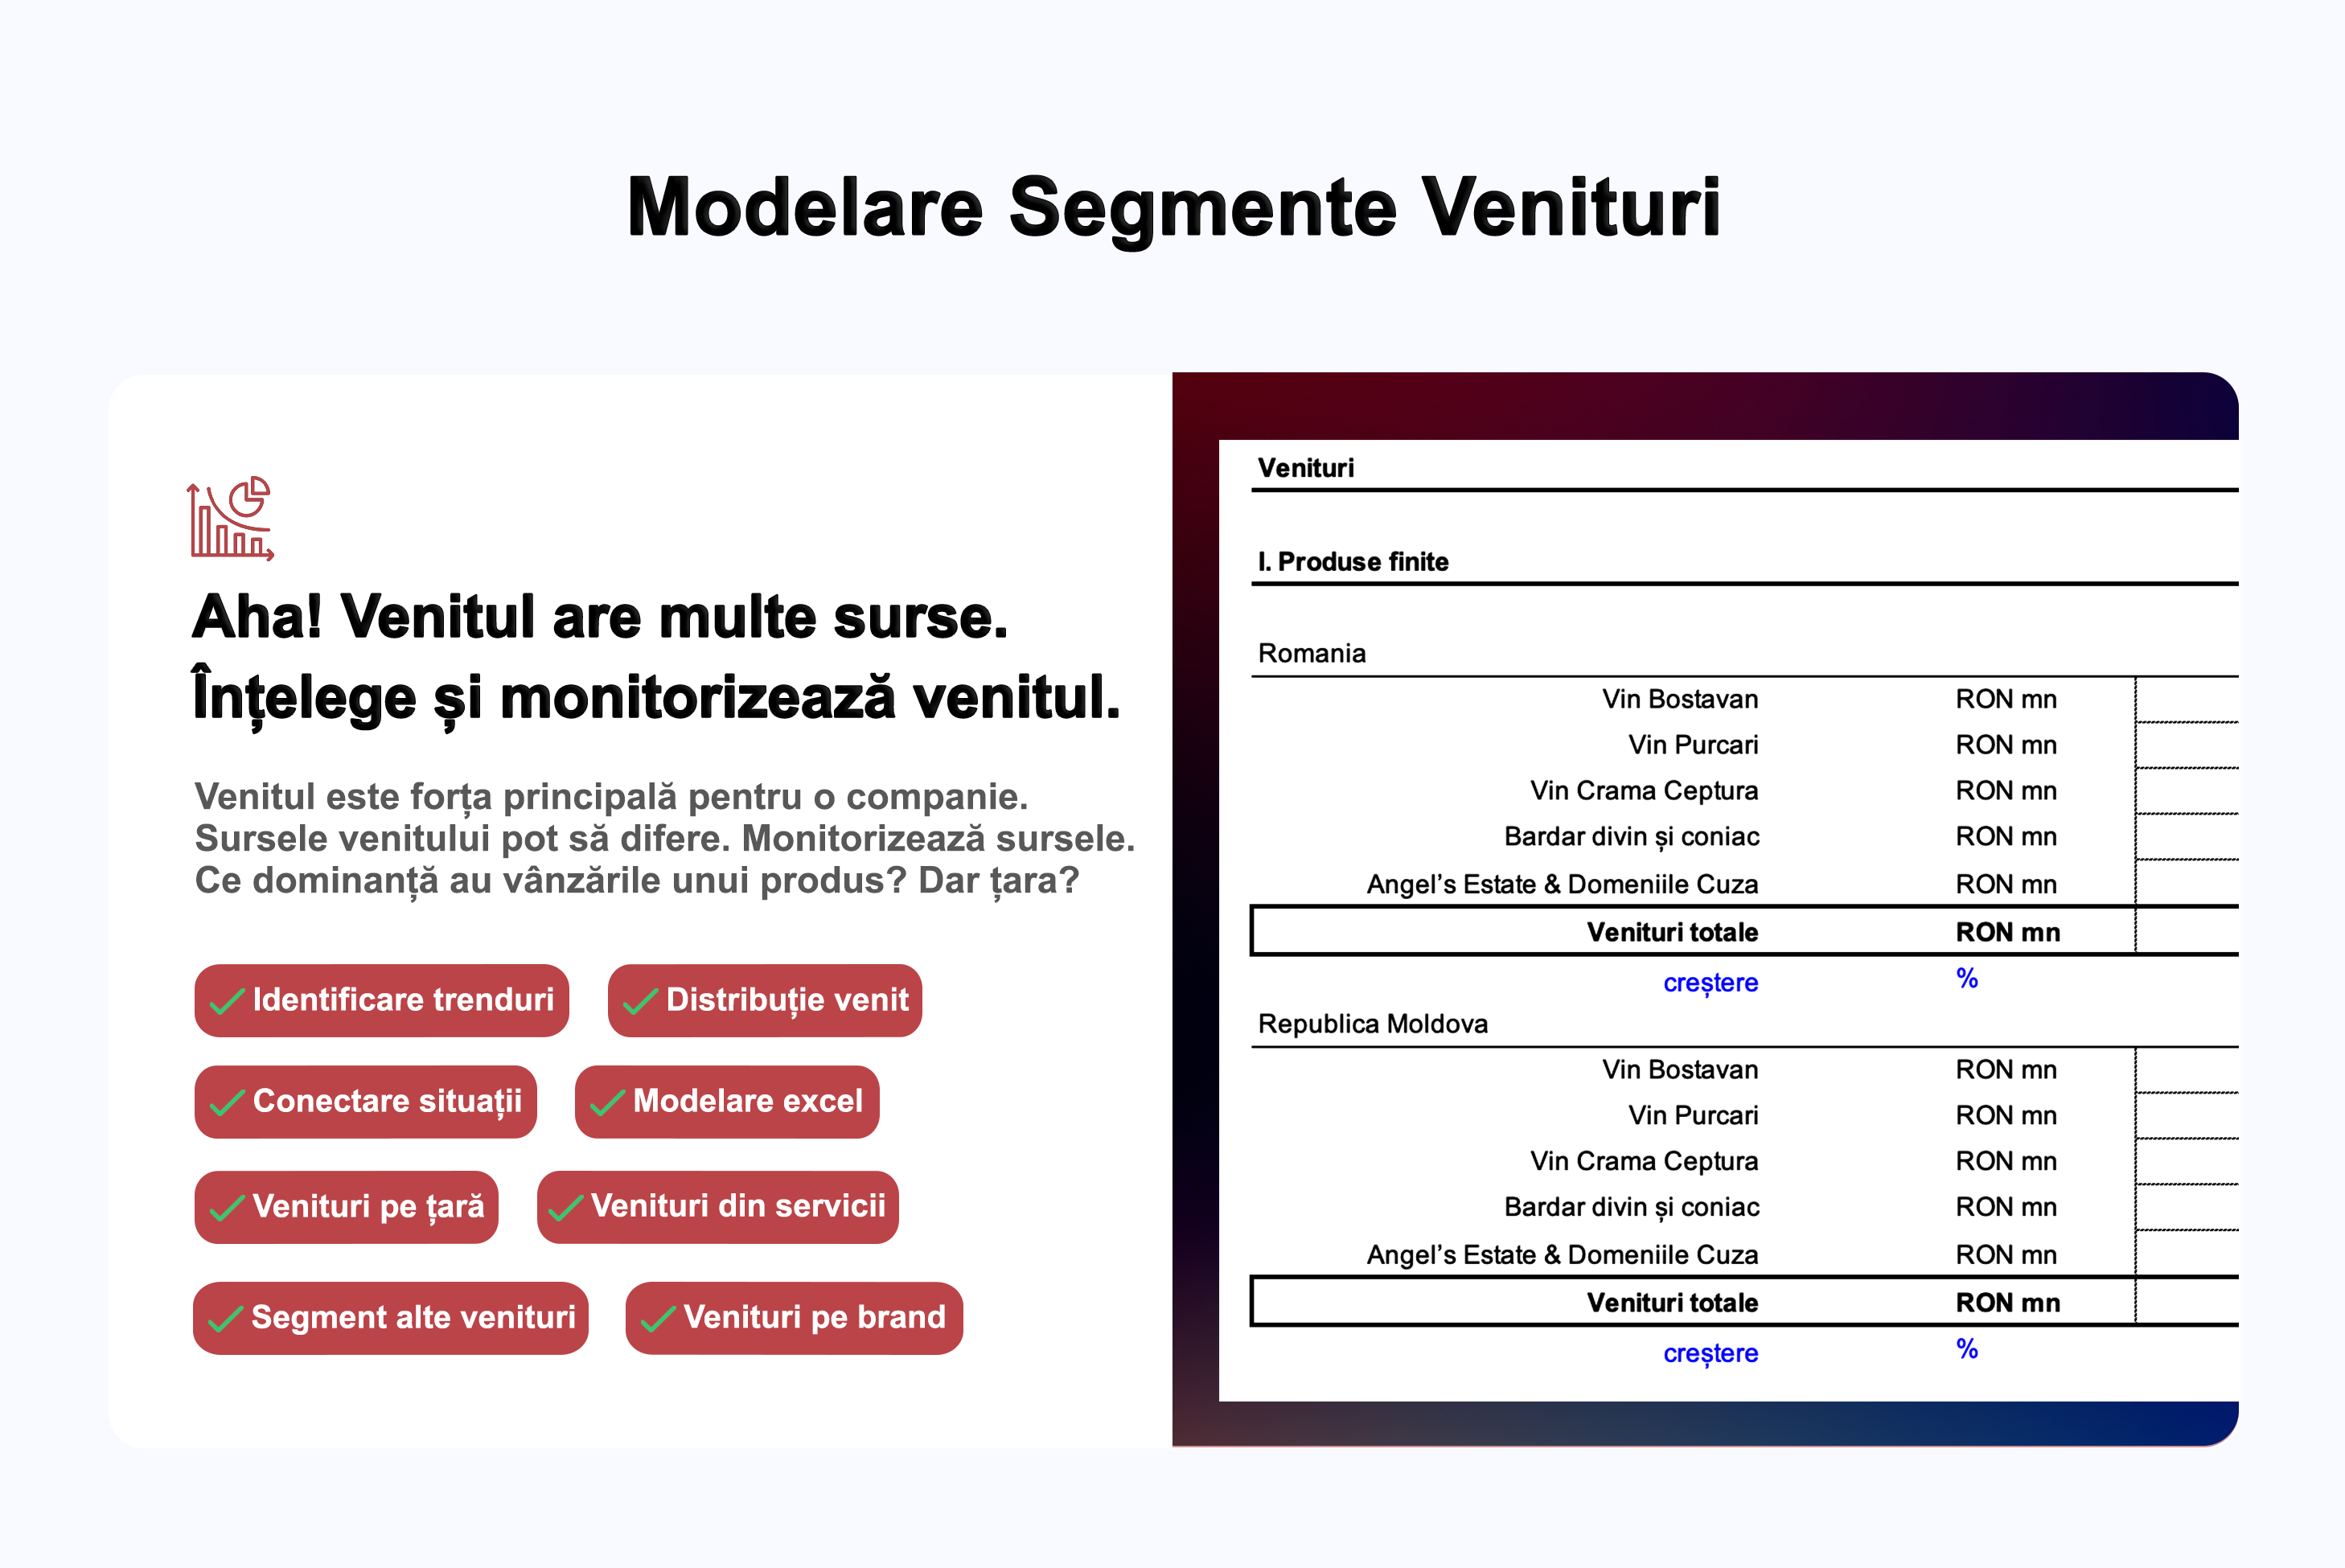This screenshot has height=1568, width=2345.
Task: Click the Distribuție venit tag
Action: coord(765,1000)
